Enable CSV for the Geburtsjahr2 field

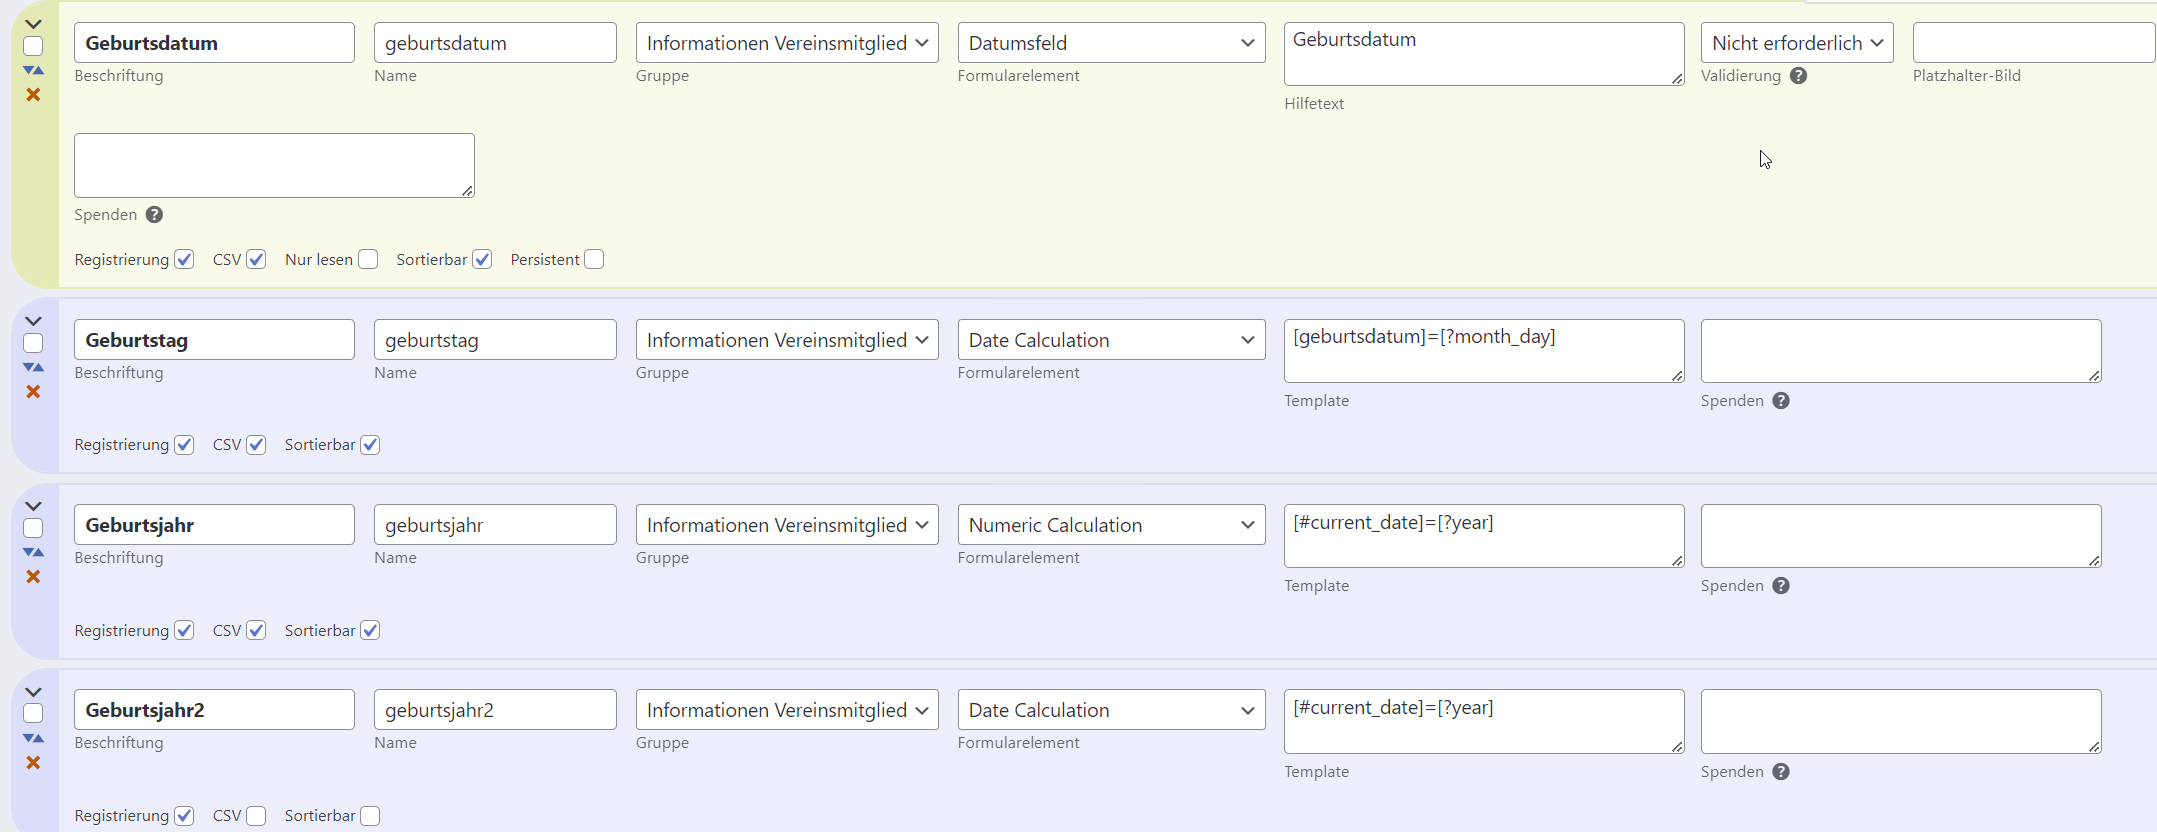click(256, 816)
